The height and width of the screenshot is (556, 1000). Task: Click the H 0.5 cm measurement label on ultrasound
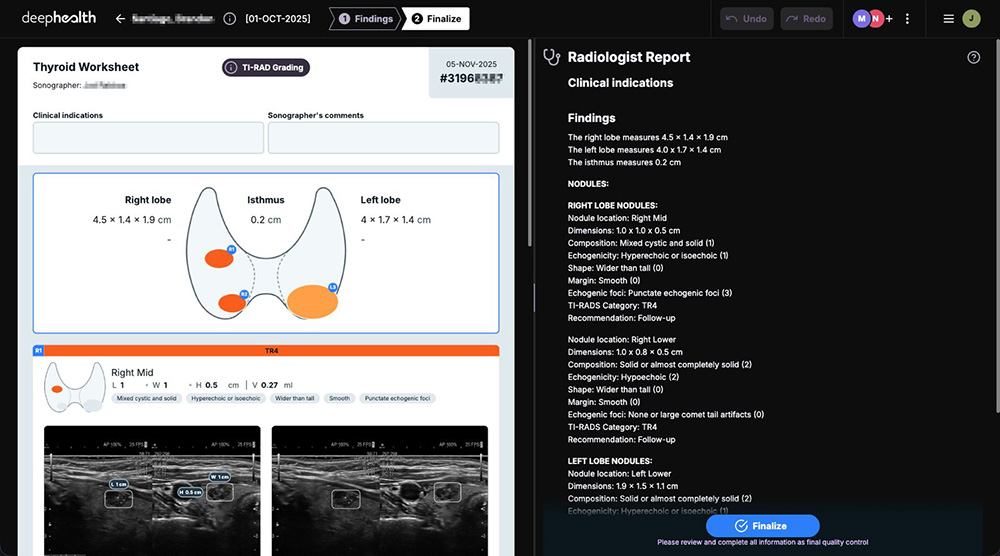[190, 492]
